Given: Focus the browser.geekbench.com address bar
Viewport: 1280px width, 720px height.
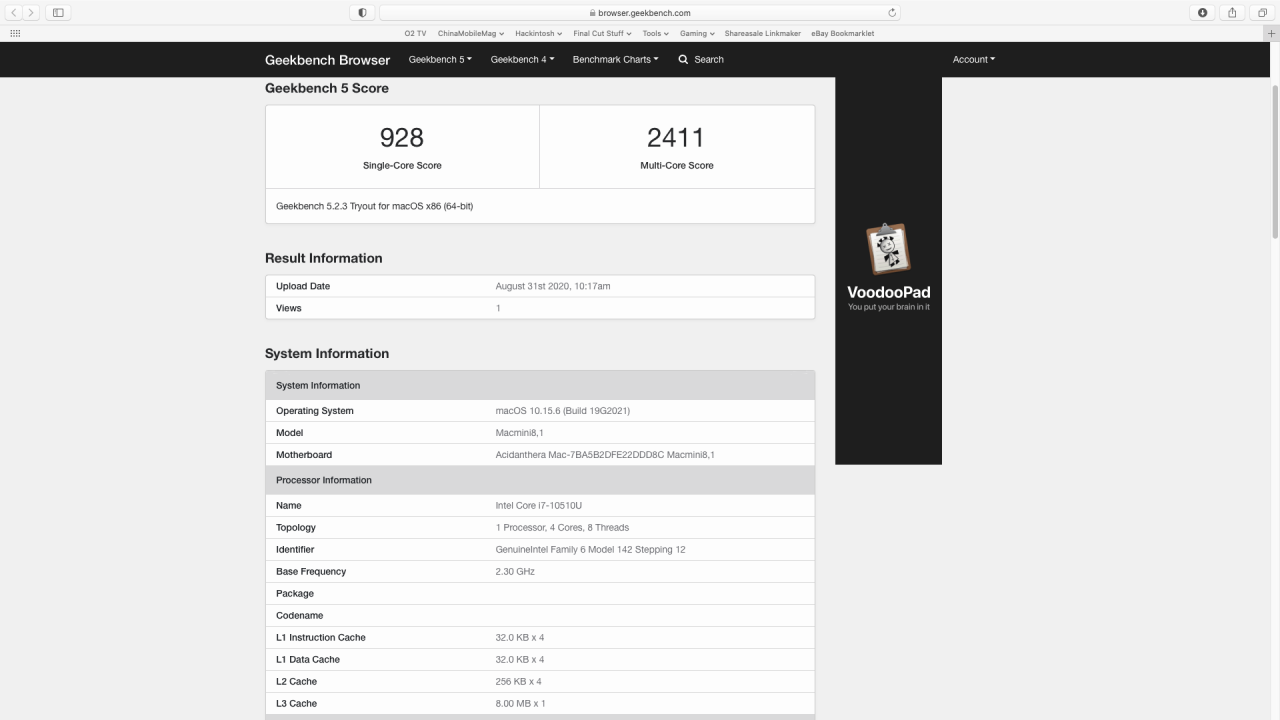Looking at the screenshot, I should point(640,13).
